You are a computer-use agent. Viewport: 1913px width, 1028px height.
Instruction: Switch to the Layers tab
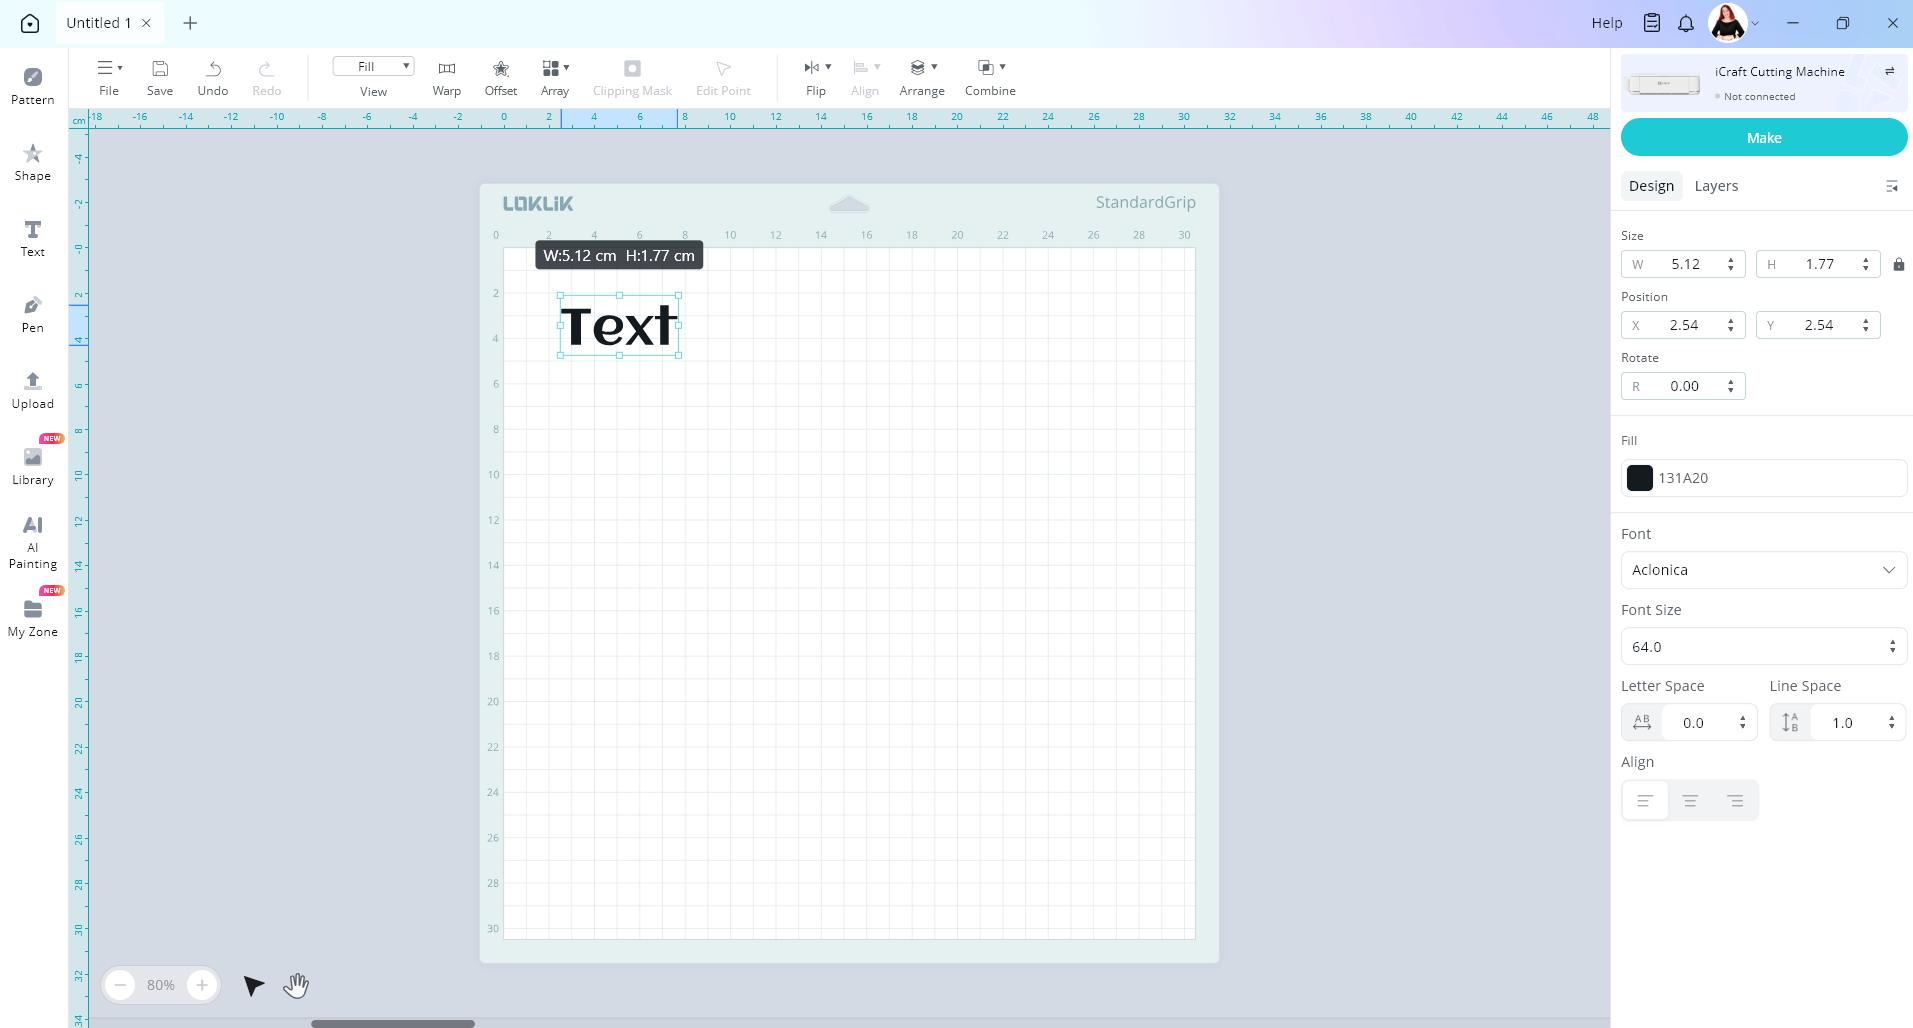[x=1716, y=186]
